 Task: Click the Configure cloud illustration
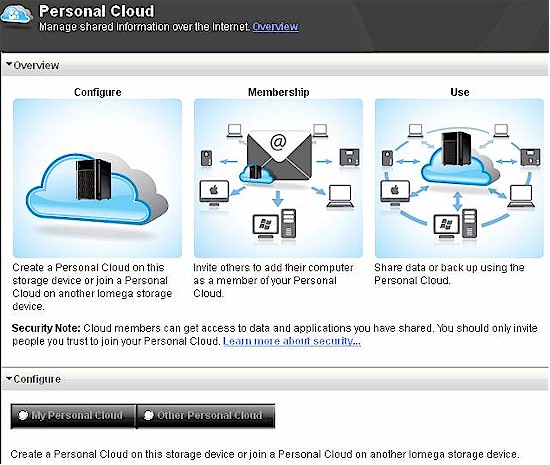tap(98, 178)
